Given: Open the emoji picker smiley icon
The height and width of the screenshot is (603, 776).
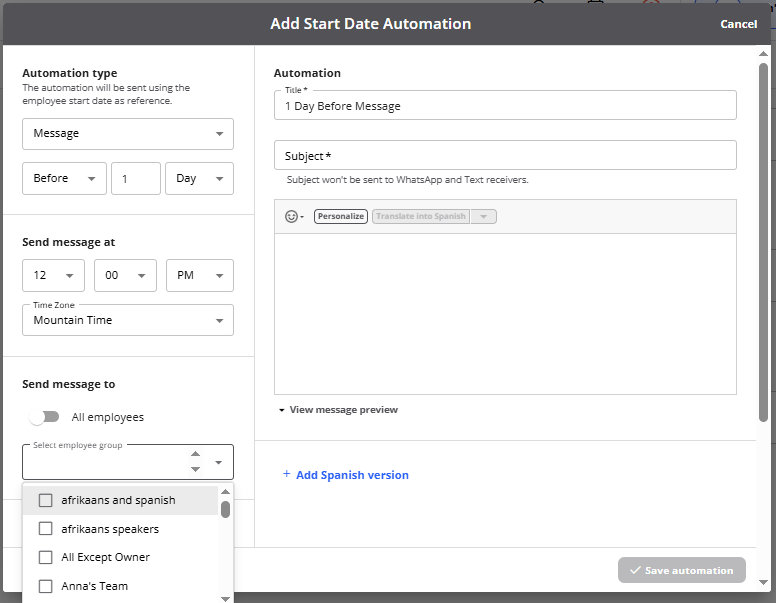Looking at the screenshot, I should pyautogui.click(x=292, y=216).
